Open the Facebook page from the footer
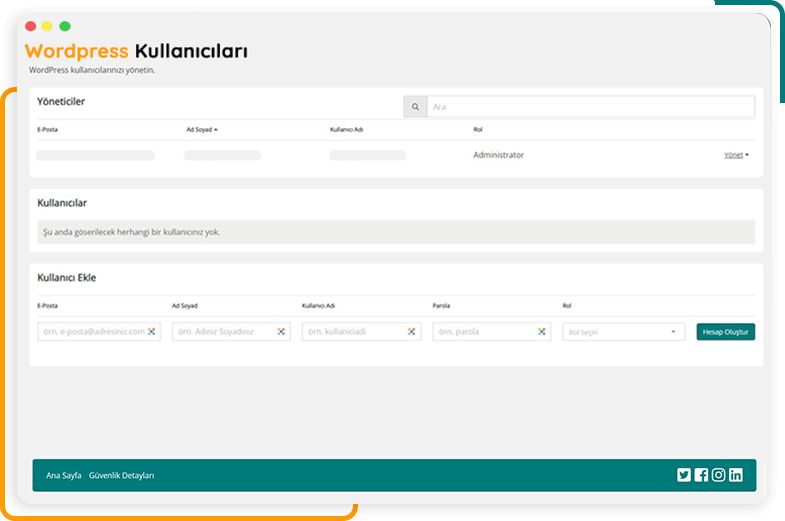Image resolution: width=785 pixels, height=521 pixels. (x=701, y=475)
